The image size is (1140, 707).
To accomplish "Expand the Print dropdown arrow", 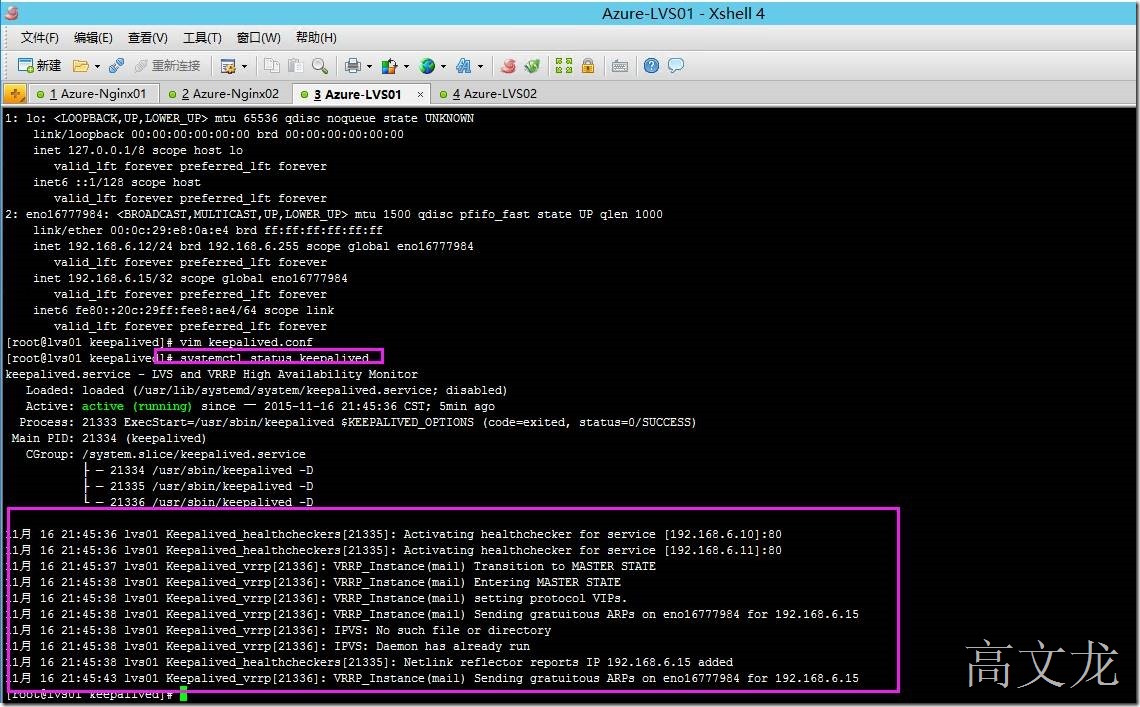I will click(x=369, y=66).
